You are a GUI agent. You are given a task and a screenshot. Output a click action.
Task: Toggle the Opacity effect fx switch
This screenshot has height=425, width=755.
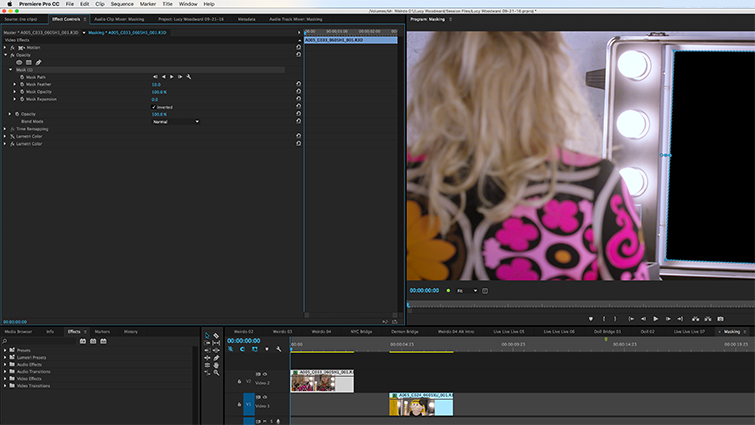[13, 55]
